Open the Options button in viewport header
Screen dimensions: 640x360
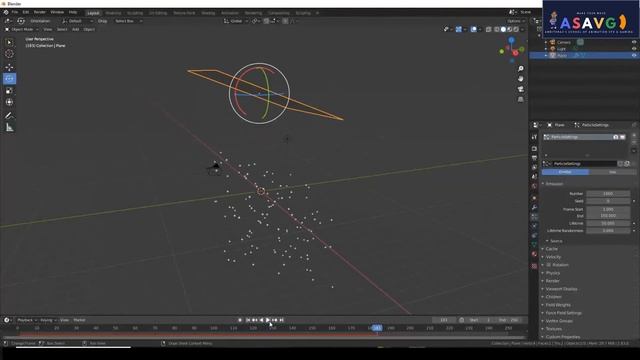tap(515, 21)
